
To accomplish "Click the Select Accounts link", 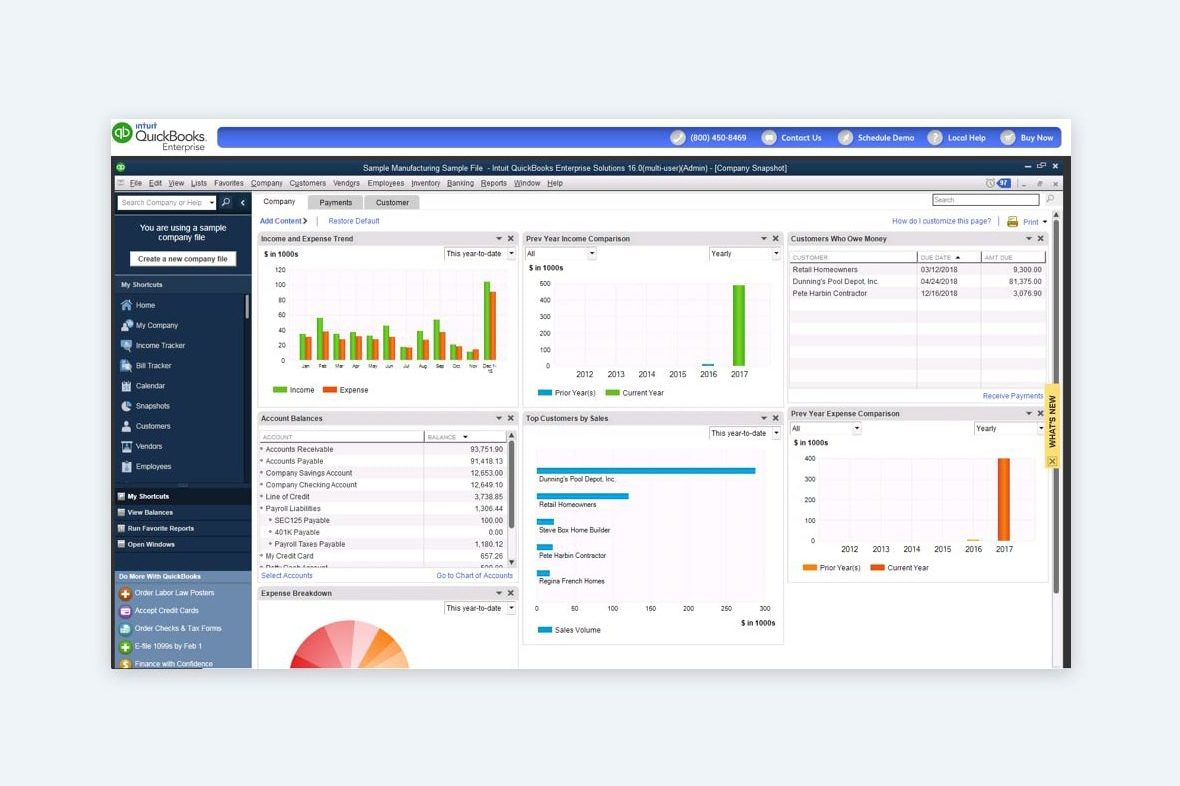I will coord(287,576).
